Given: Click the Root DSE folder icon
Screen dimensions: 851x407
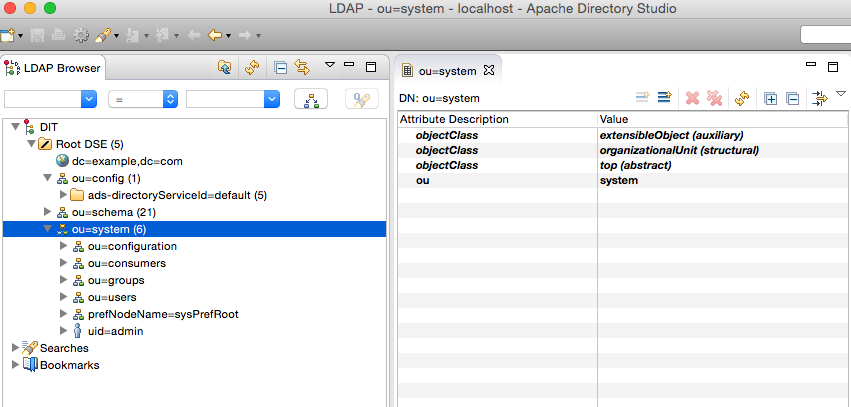Looking at the screenshot, I should tap(45, 144).
